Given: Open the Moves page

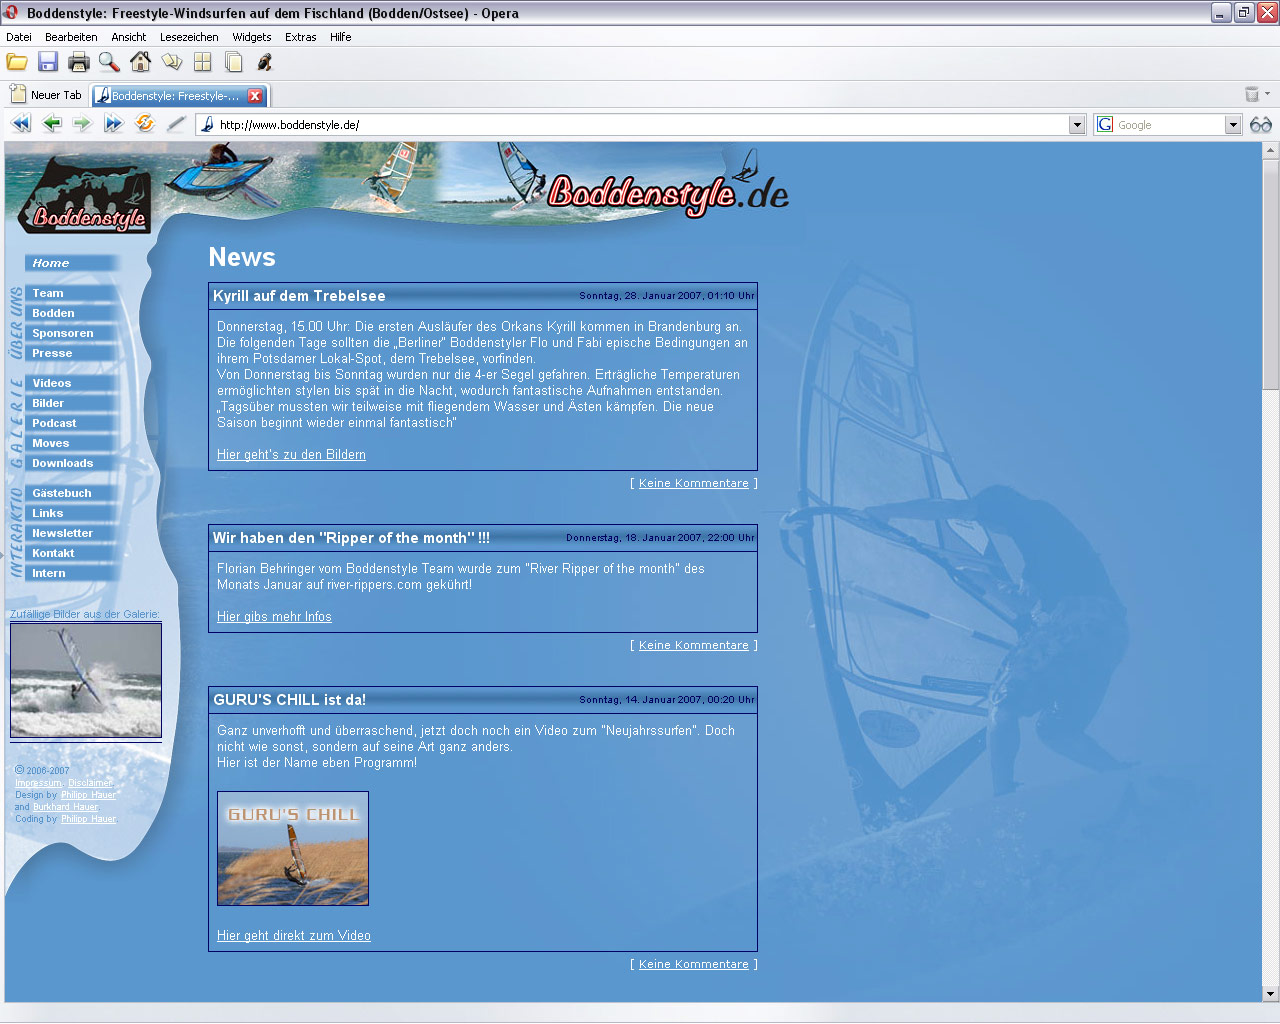Looking at the screenshot, I should pos(72,443).
